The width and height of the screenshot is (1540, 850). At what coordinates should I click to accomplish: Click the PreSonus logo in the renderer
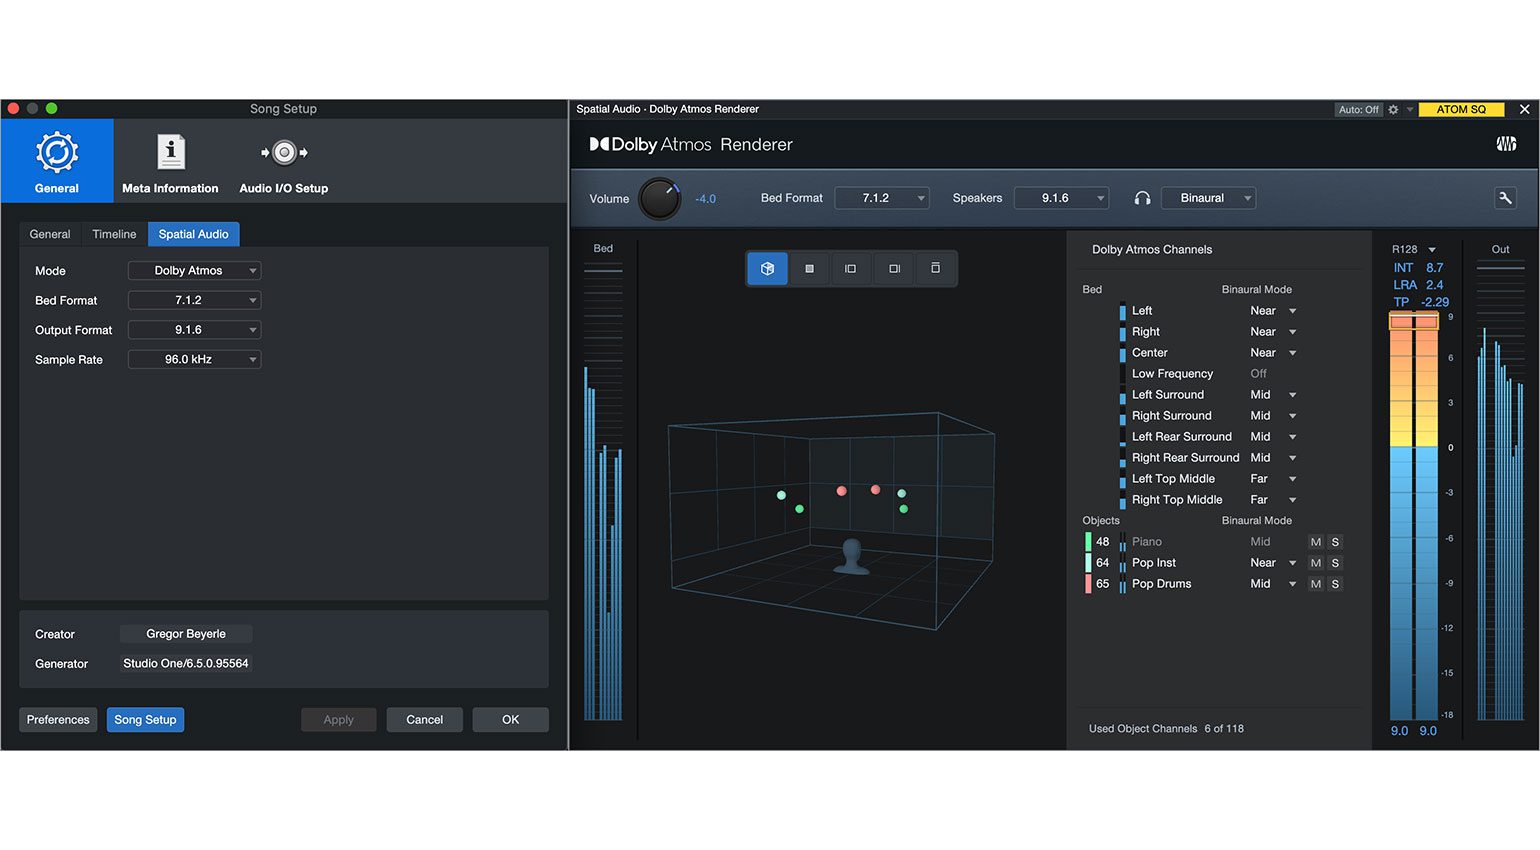click(1506, 144)
